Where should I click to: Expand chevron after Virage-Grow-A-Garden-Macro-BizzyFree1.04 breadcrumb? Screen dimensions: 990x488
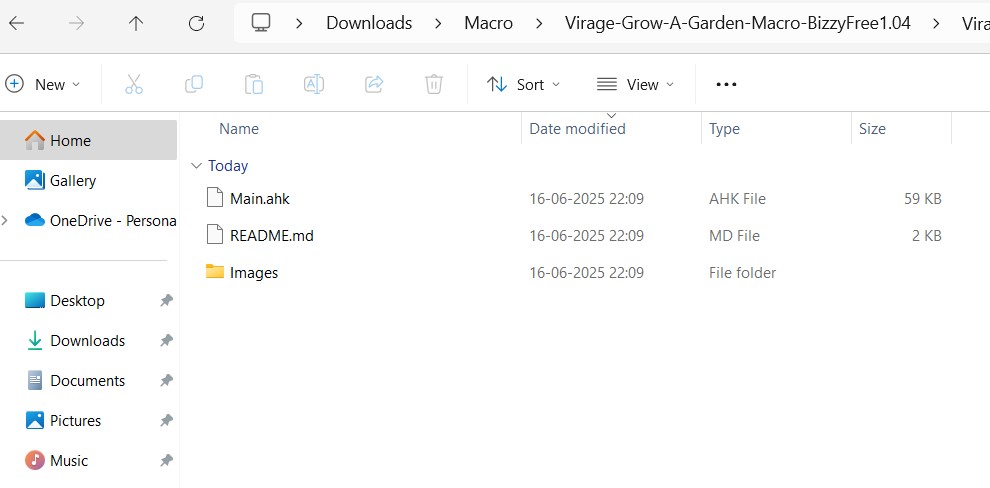click(936, 24)
